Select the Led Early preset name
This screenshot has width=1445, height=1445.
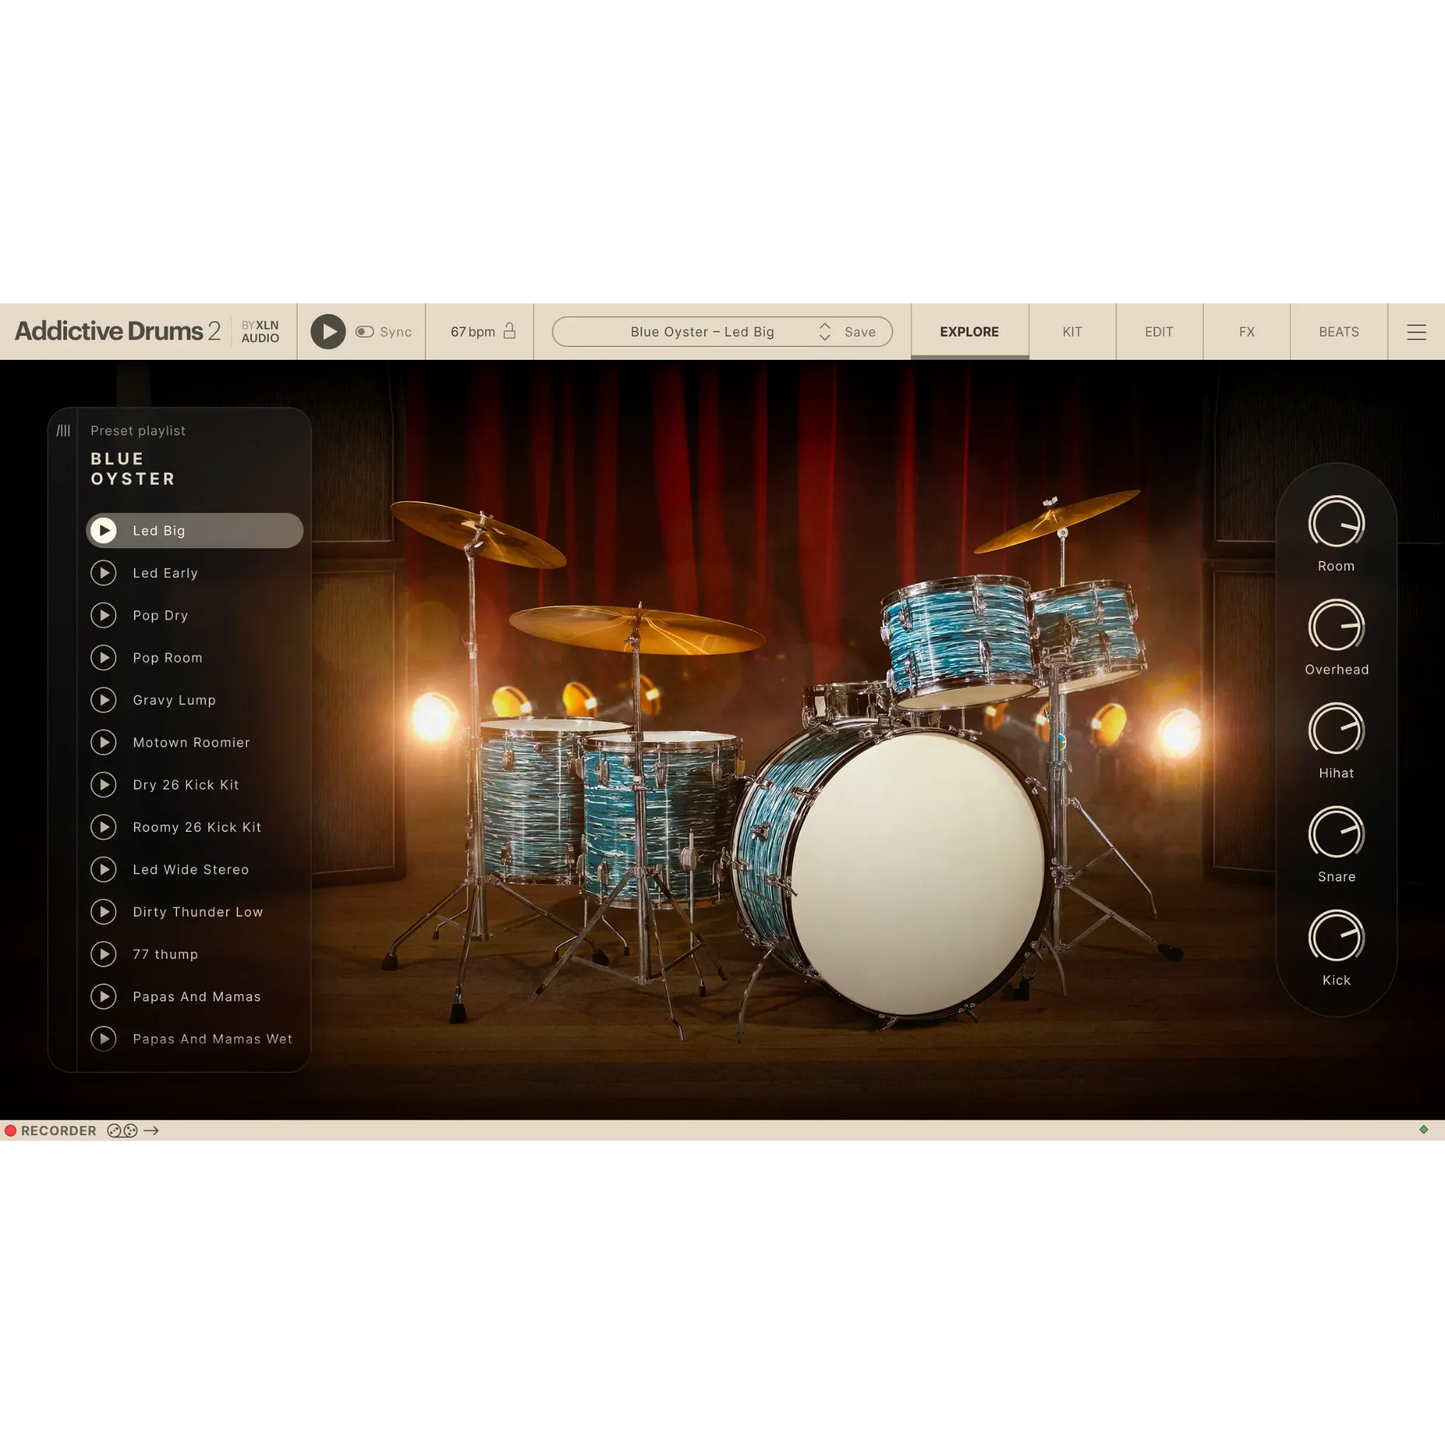click(166, 573)
